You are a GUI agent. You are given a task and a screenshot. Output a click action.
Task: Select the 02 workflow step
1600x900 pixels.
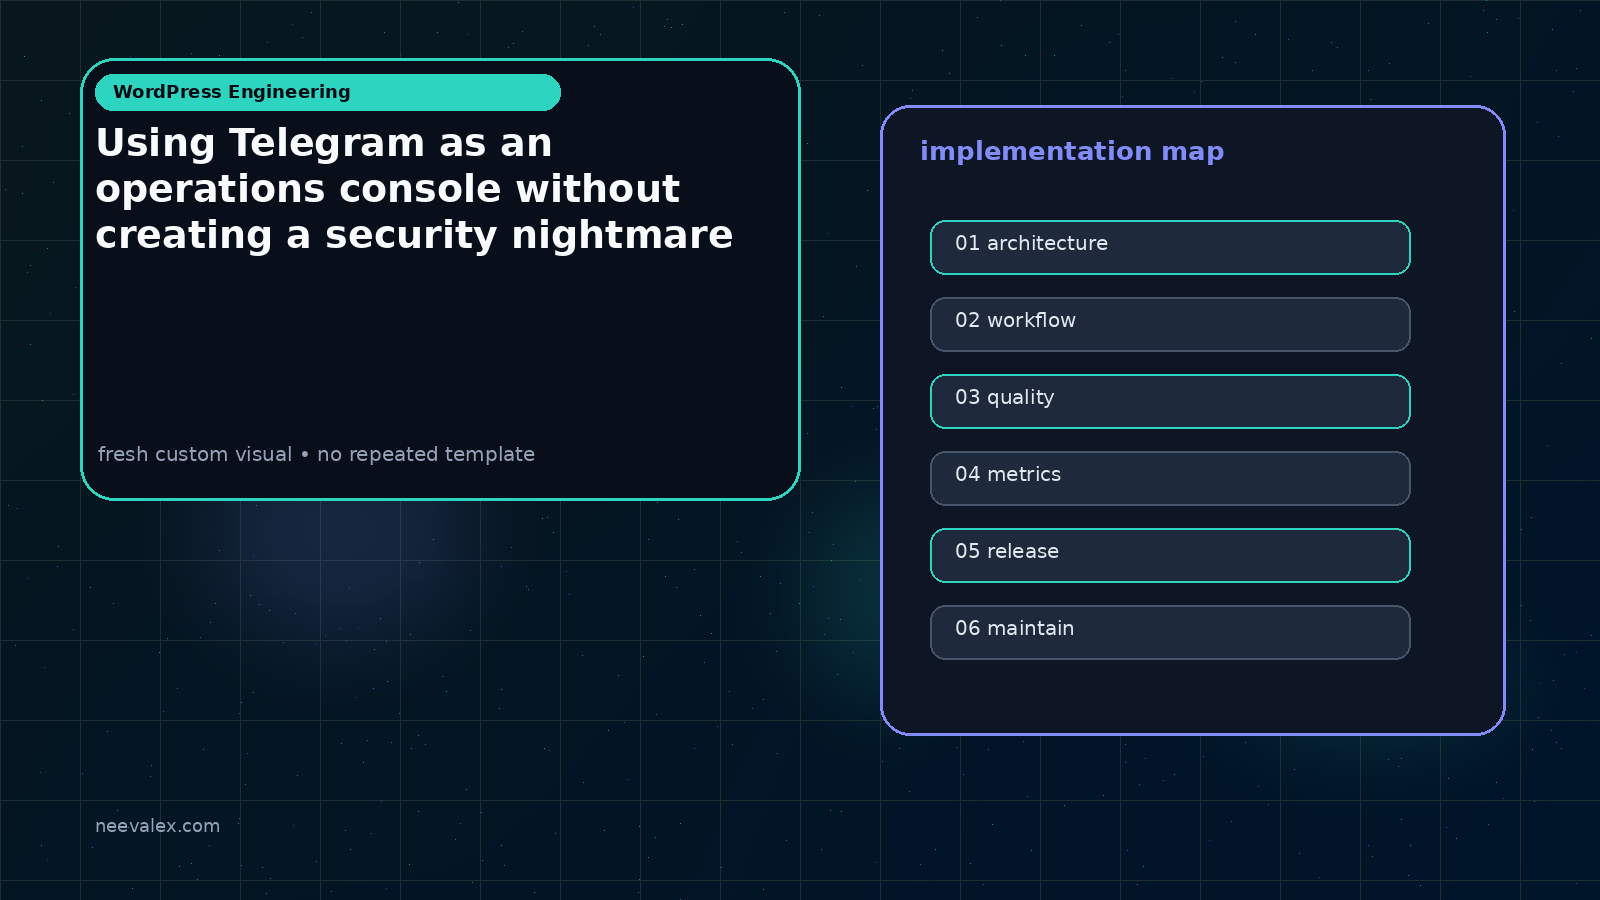[1170, 324]
